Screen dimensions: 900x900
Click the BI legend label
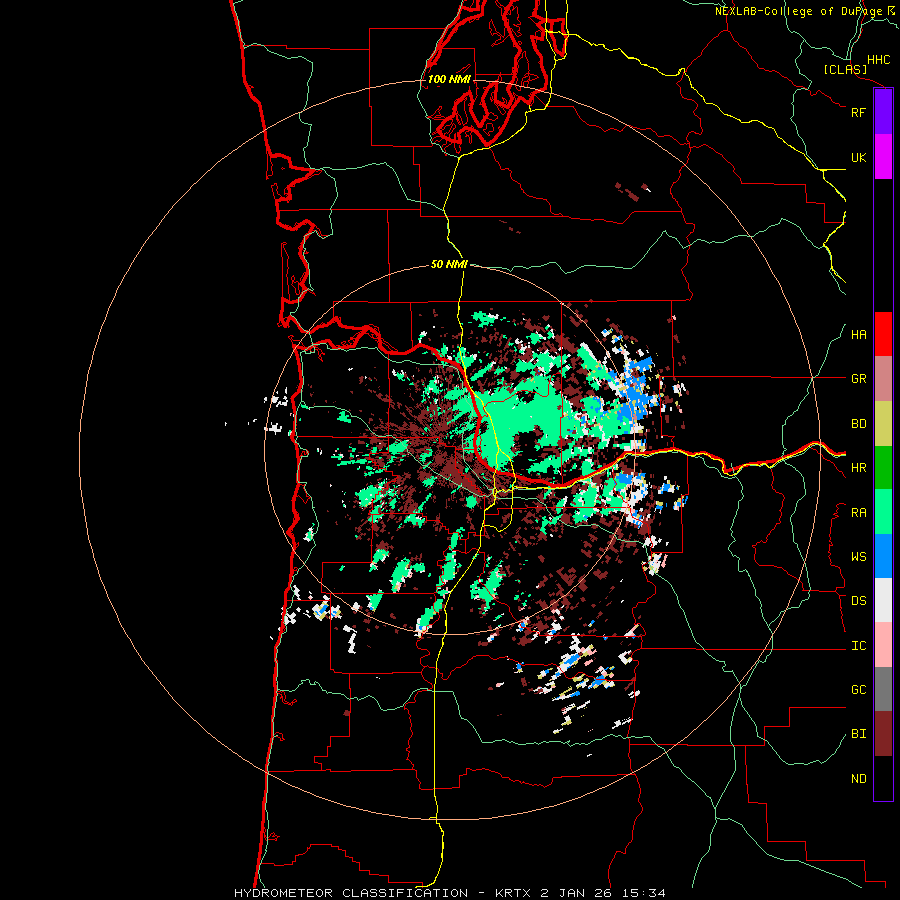858,734
